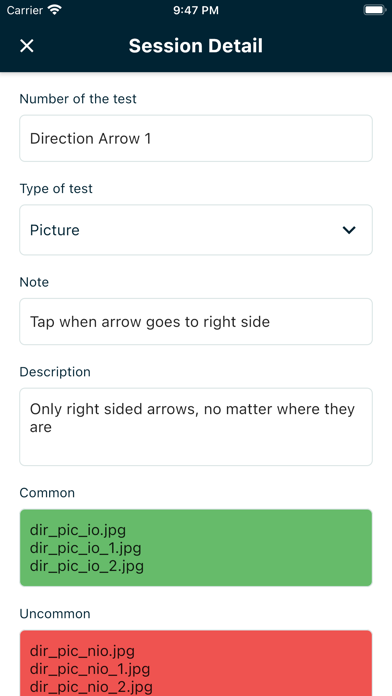
Task: Tap the clock in the status bar
Action: click(x=196, y=10)
